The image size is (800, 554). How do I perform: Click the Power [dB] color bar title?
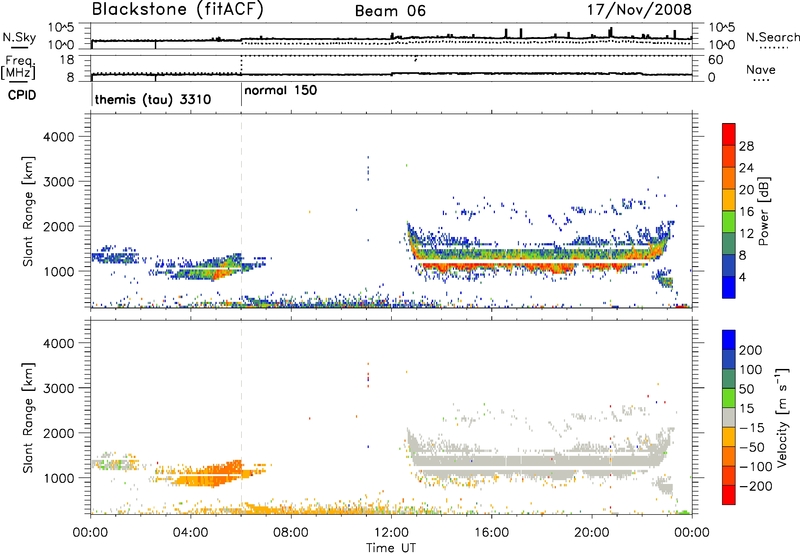pos(763,211)
